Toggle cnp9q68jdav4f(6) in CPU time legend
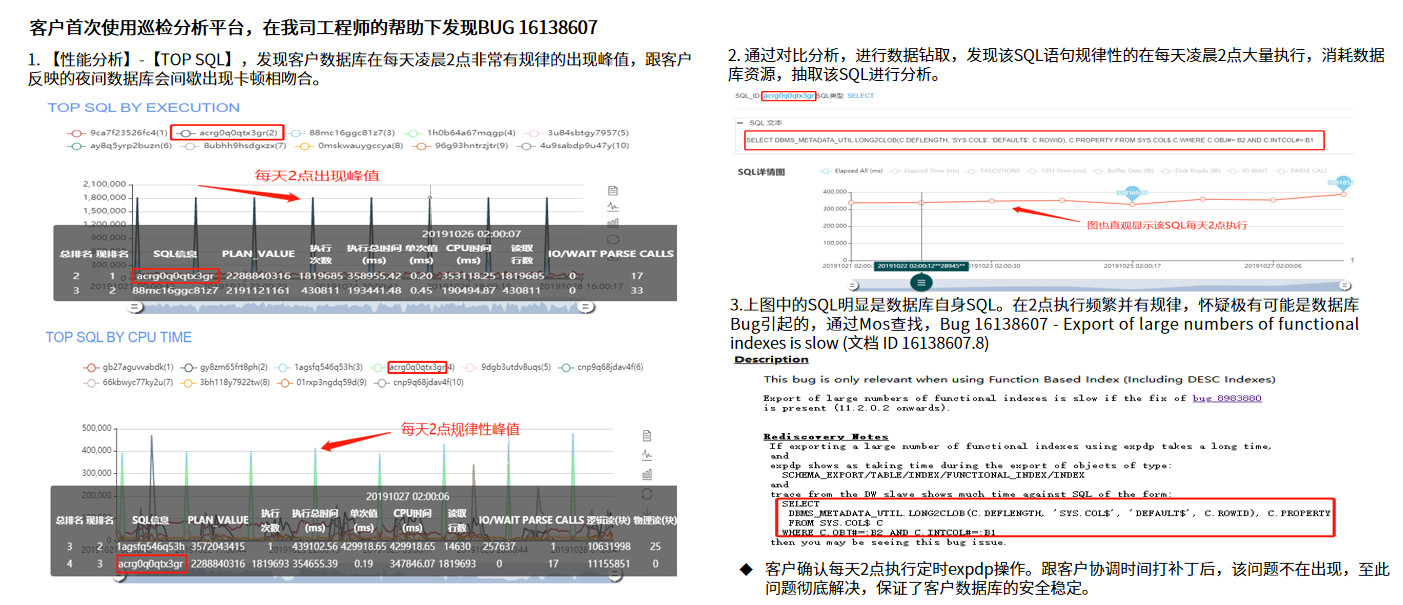 [x=599, y=367]
